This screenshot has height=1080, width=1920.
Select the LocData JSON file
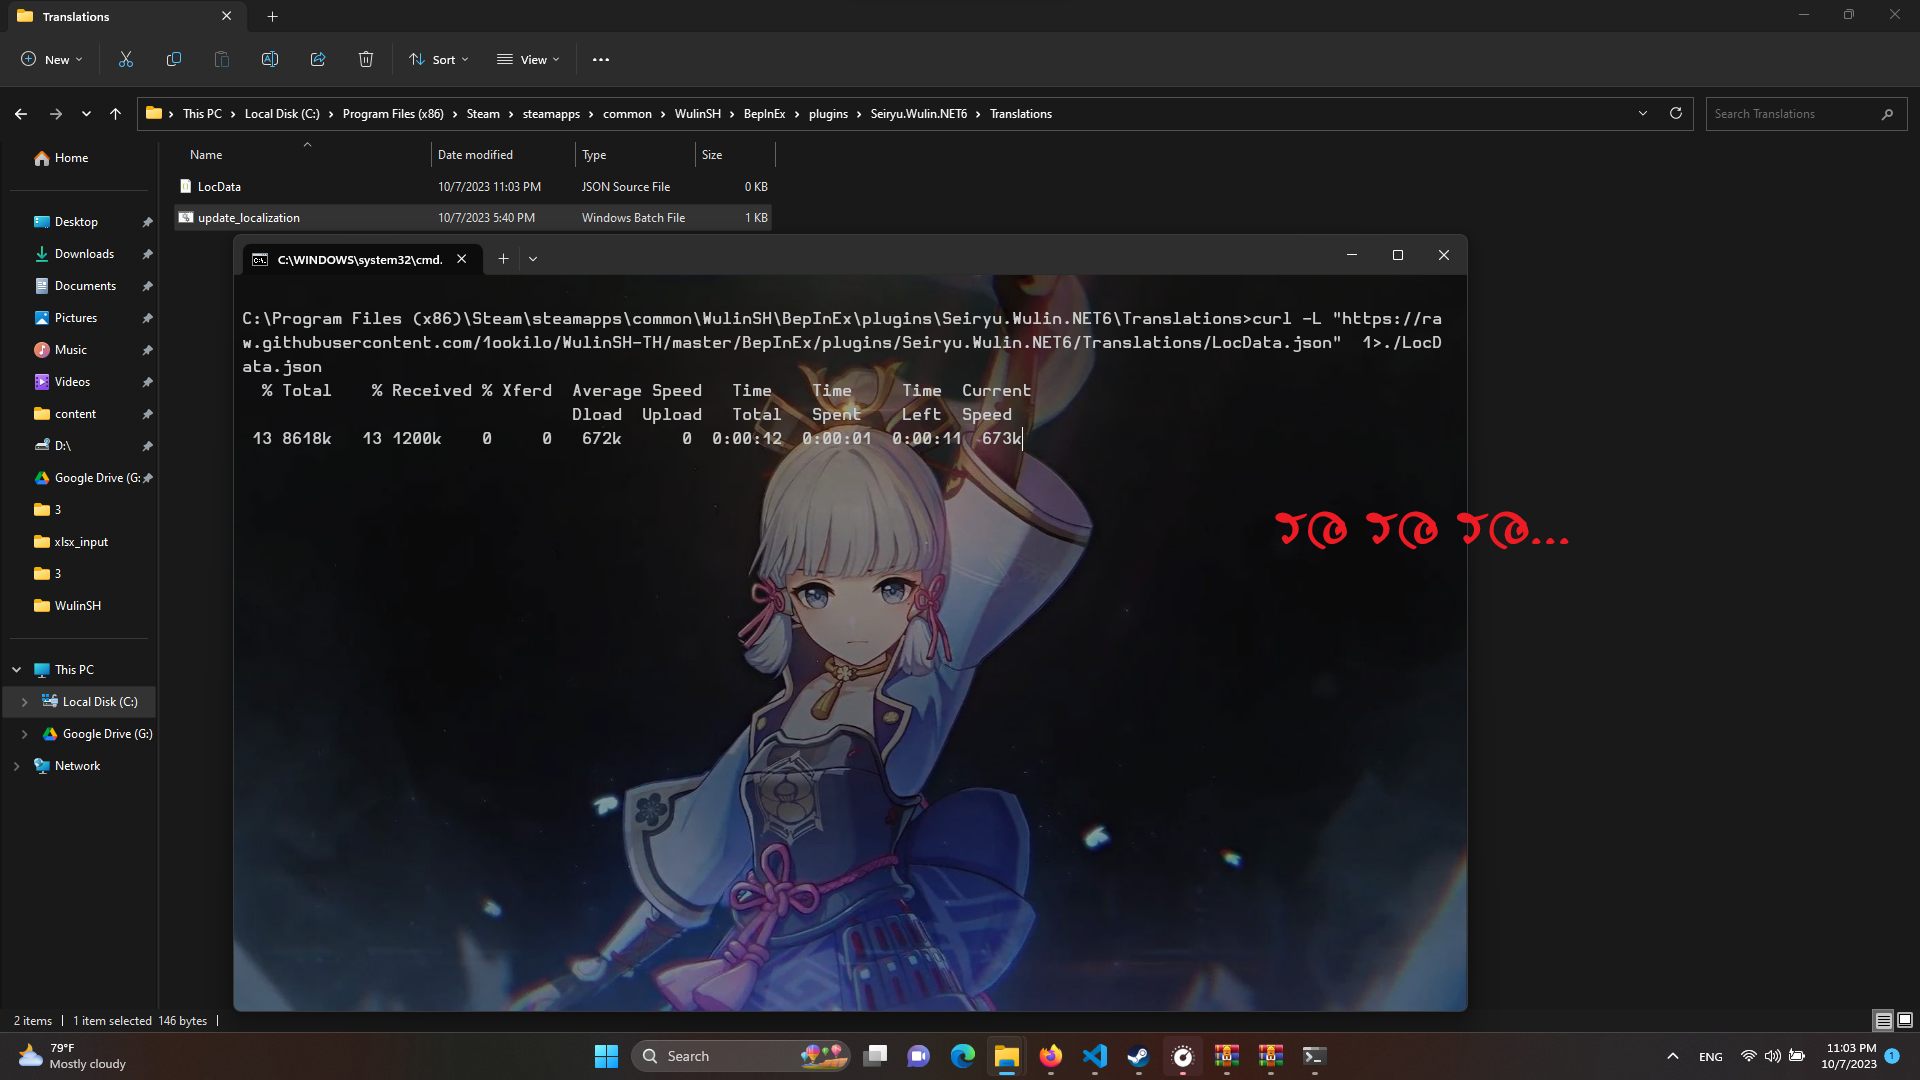click(x=219, y=187)
